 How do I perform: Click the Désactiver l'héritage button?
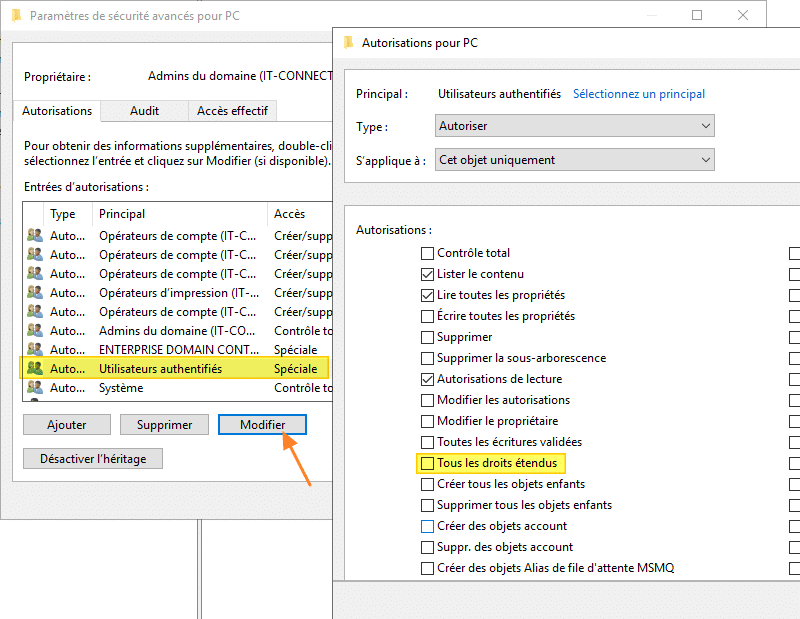[x=93, y=459]
